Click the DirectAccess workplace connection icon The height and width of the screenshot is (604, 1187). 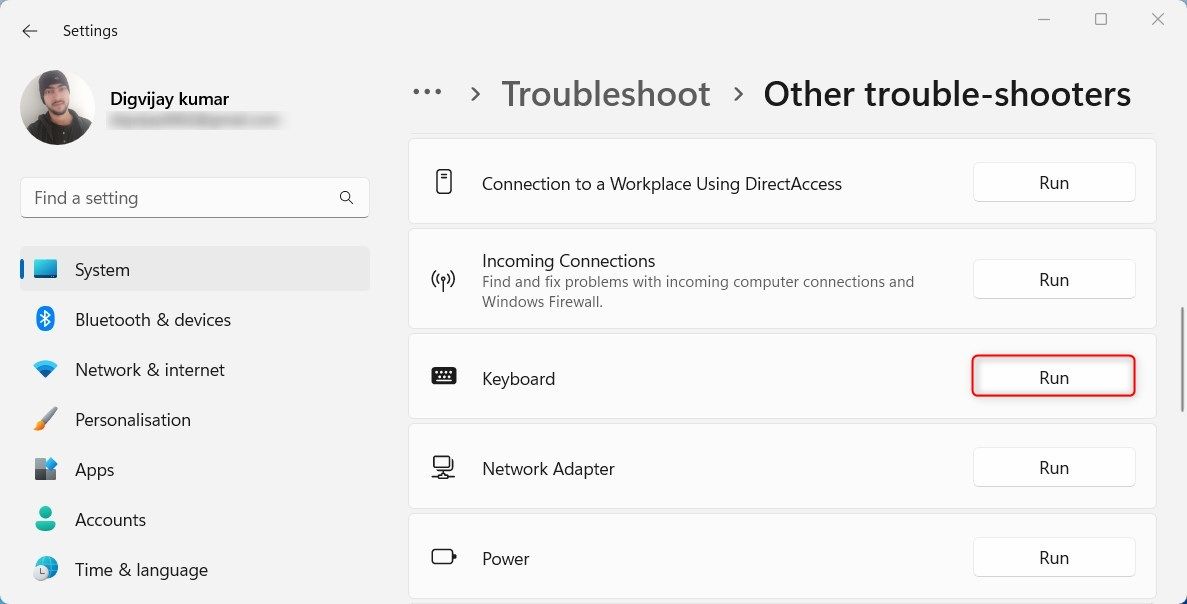(443, 183)
